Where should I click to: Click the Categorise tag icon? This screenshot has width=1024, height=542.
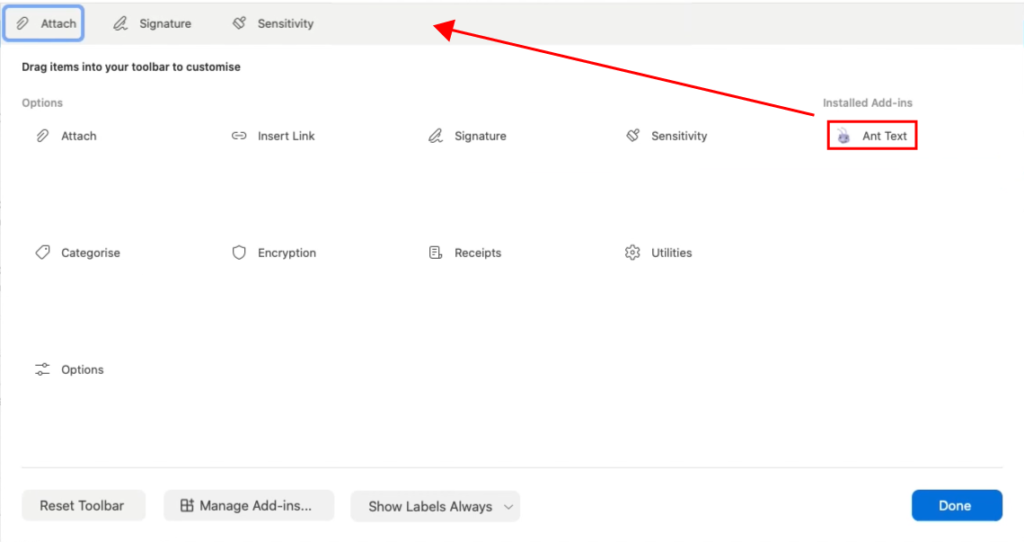pos(42,253)
